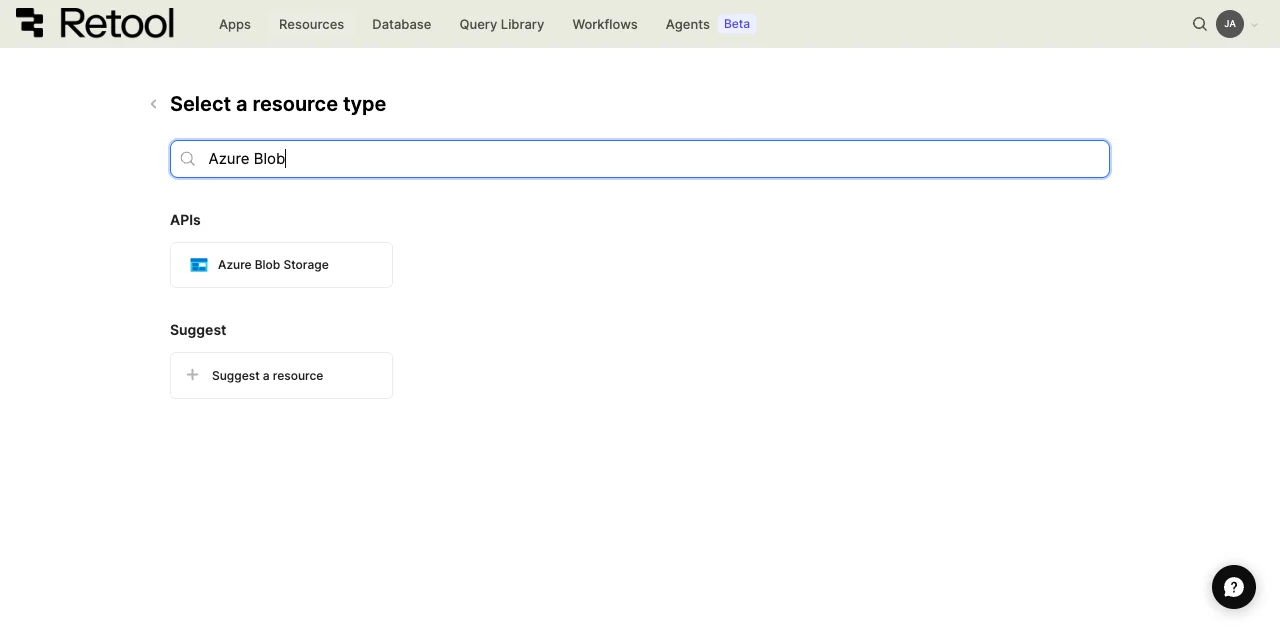Open the Database page
This screenshot has height=633, width=1280.
coord(401,24)
